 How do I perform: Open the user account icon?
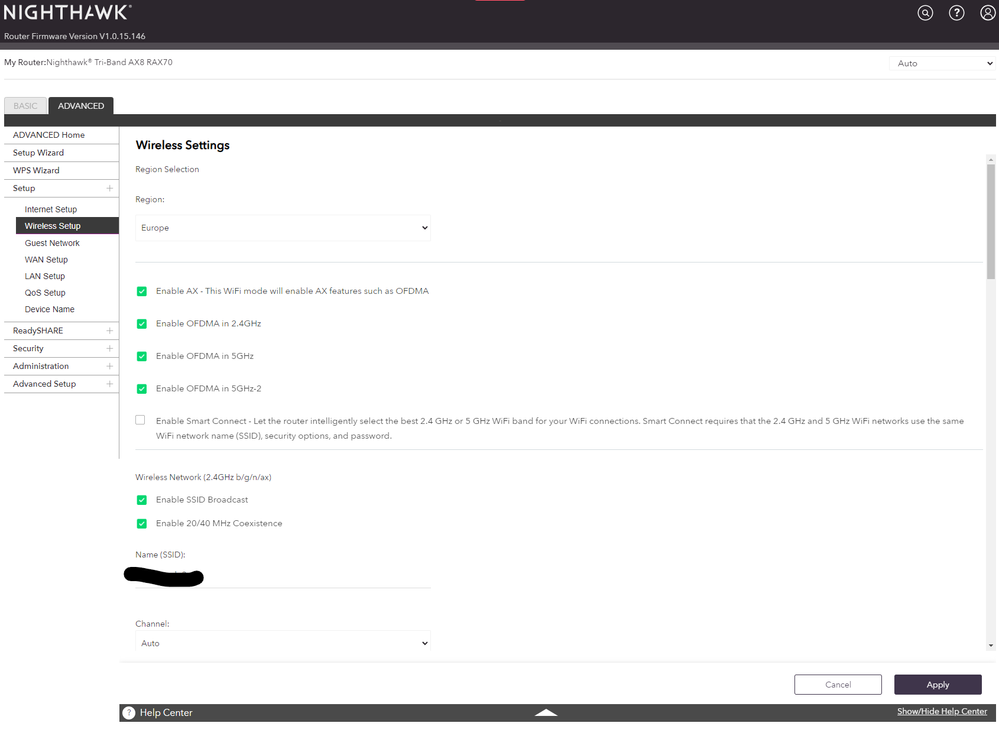click(988, 13)
